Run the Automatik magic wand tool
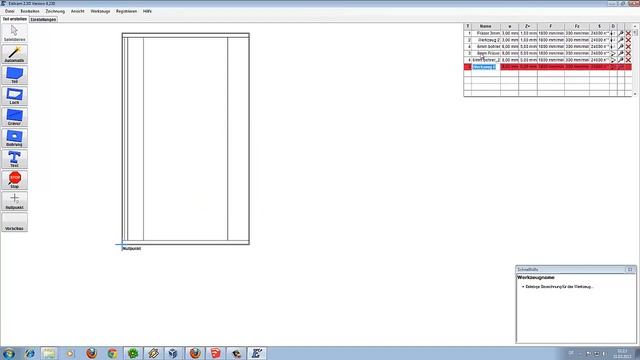This screenshot has height=360, width=640. click(14, 54)
